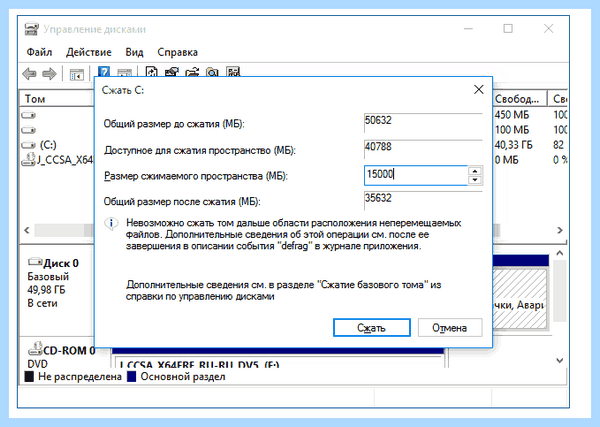Decrease shrink size with the down stepper arrow
The height and width of the screenshot is (427, 600).
[x=475, y=180]
